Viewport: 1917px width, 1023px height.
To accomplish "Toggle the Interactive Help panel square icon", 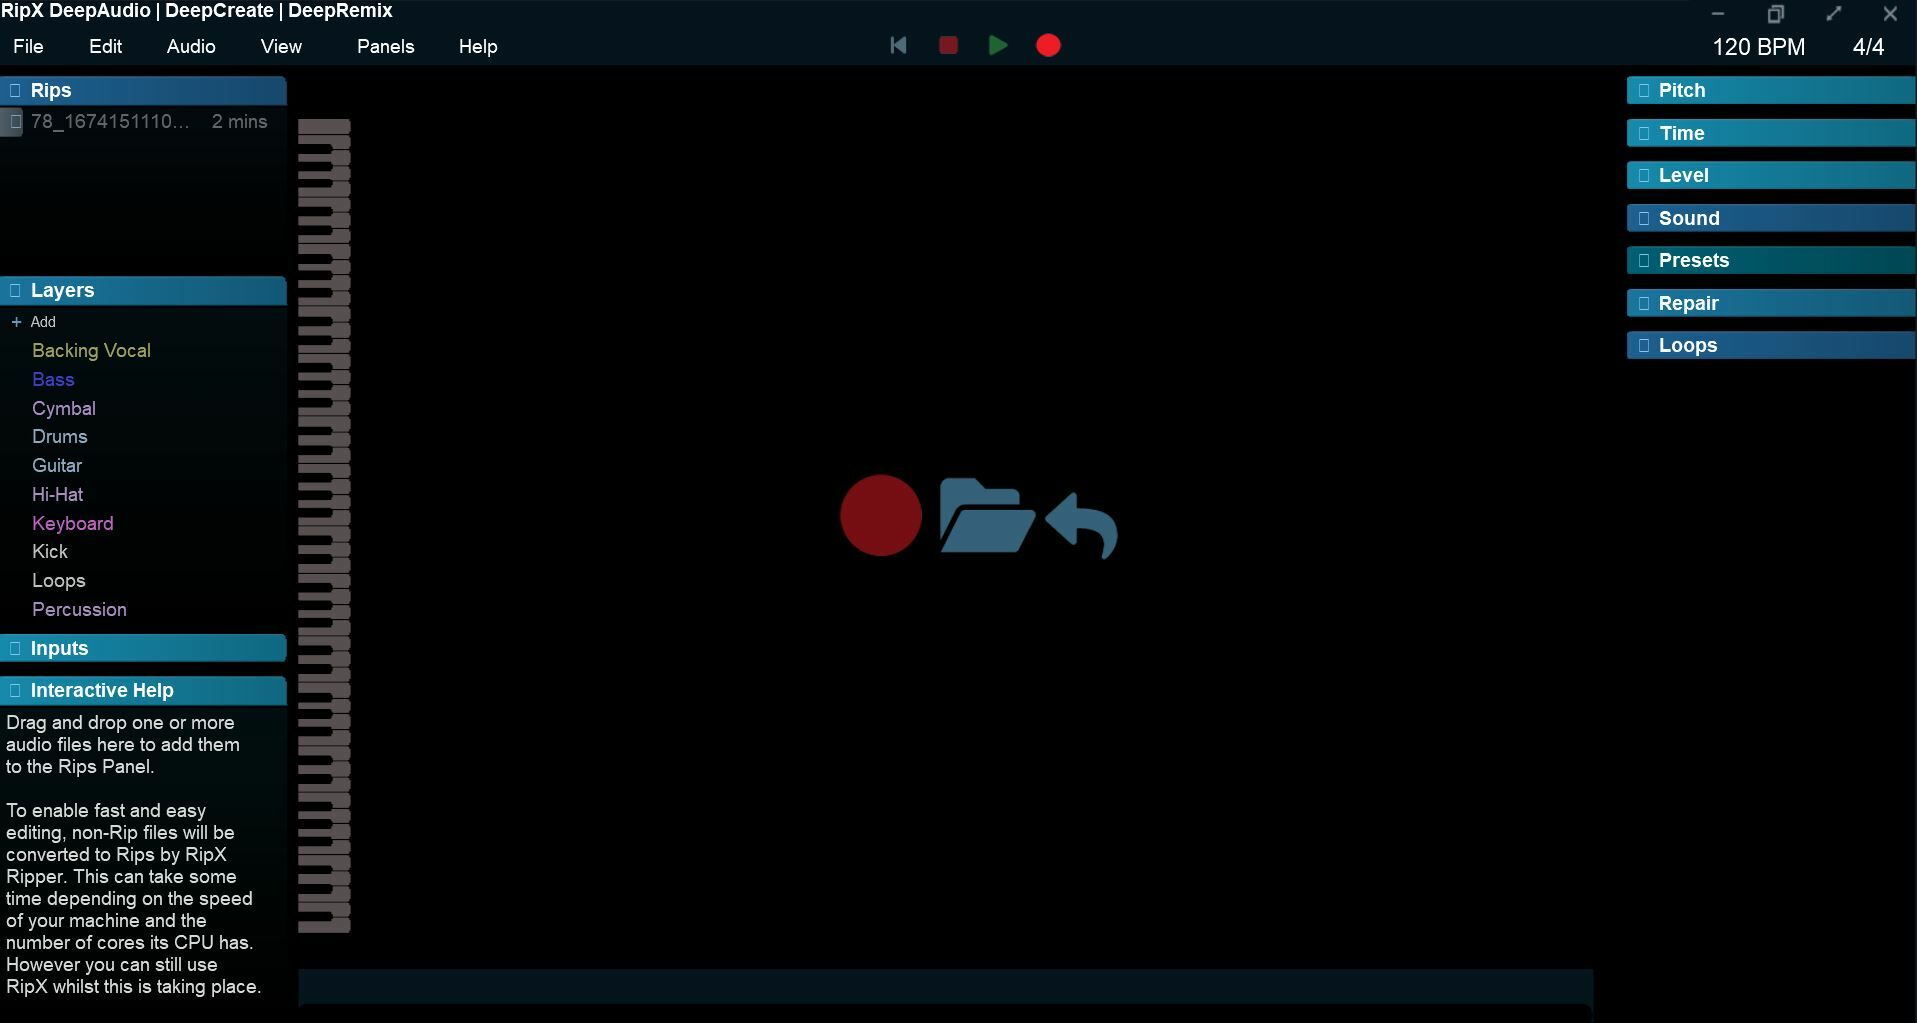I will (x=15, y=690).
